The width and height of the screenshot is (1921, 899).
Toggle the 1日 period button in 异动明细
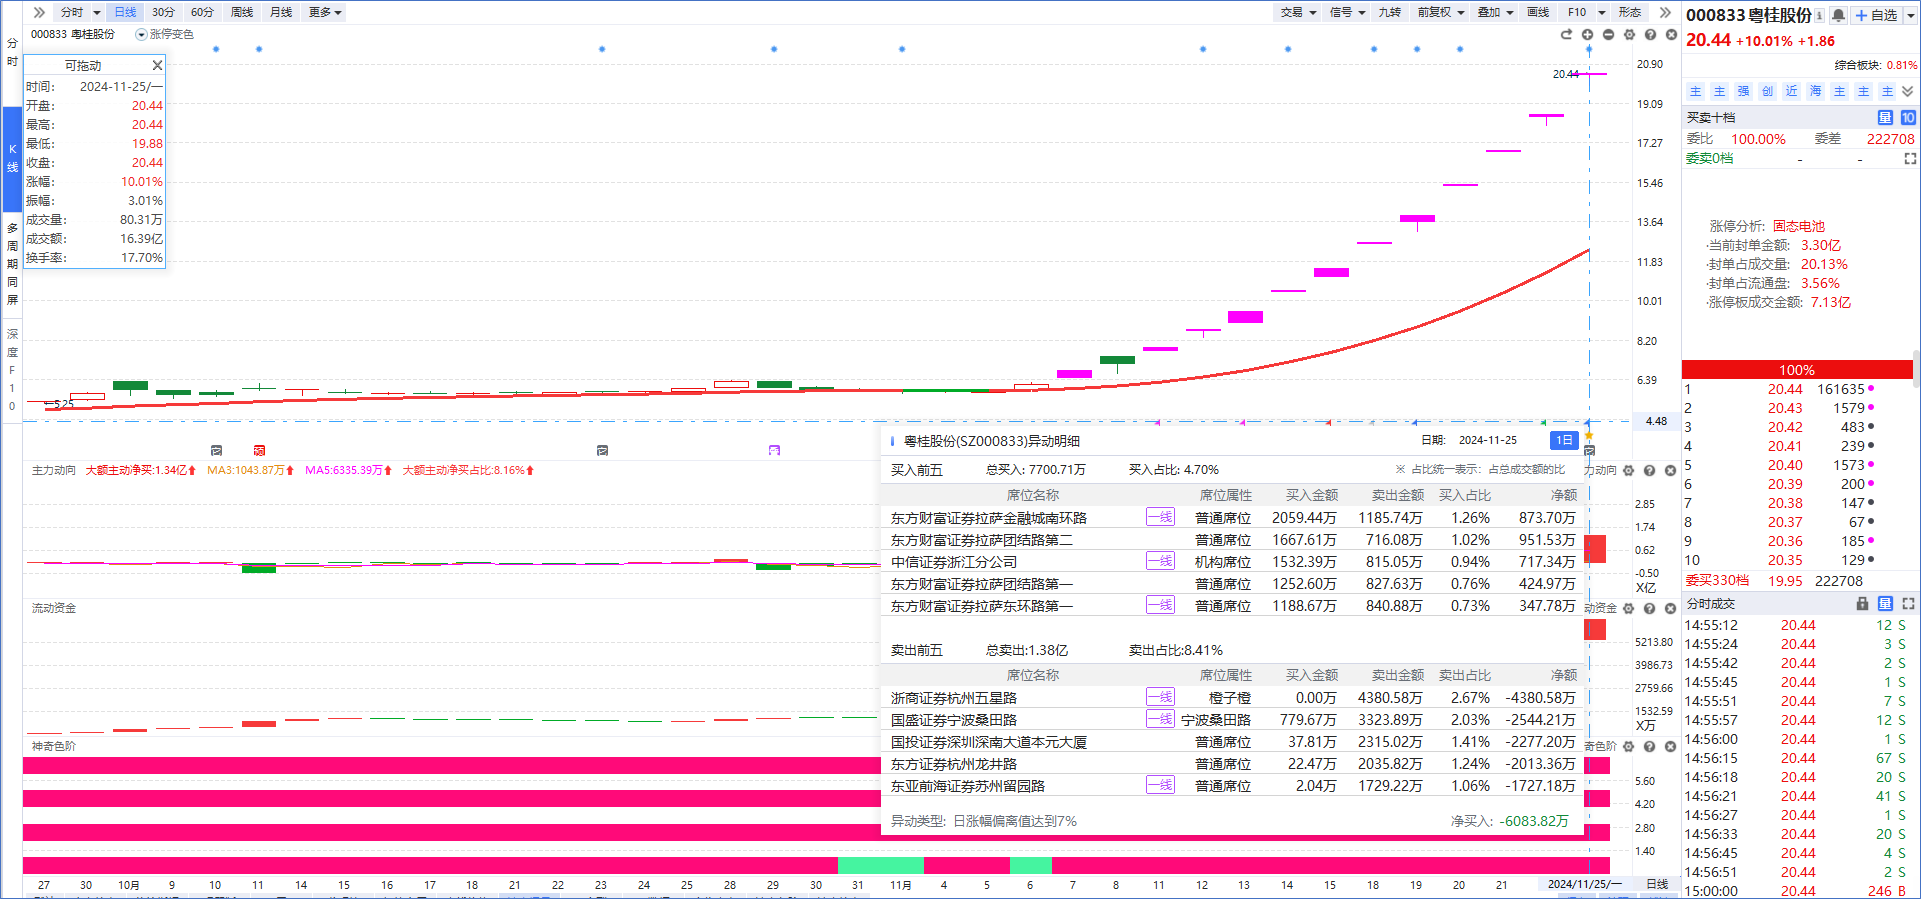[x=1564, y=440]
